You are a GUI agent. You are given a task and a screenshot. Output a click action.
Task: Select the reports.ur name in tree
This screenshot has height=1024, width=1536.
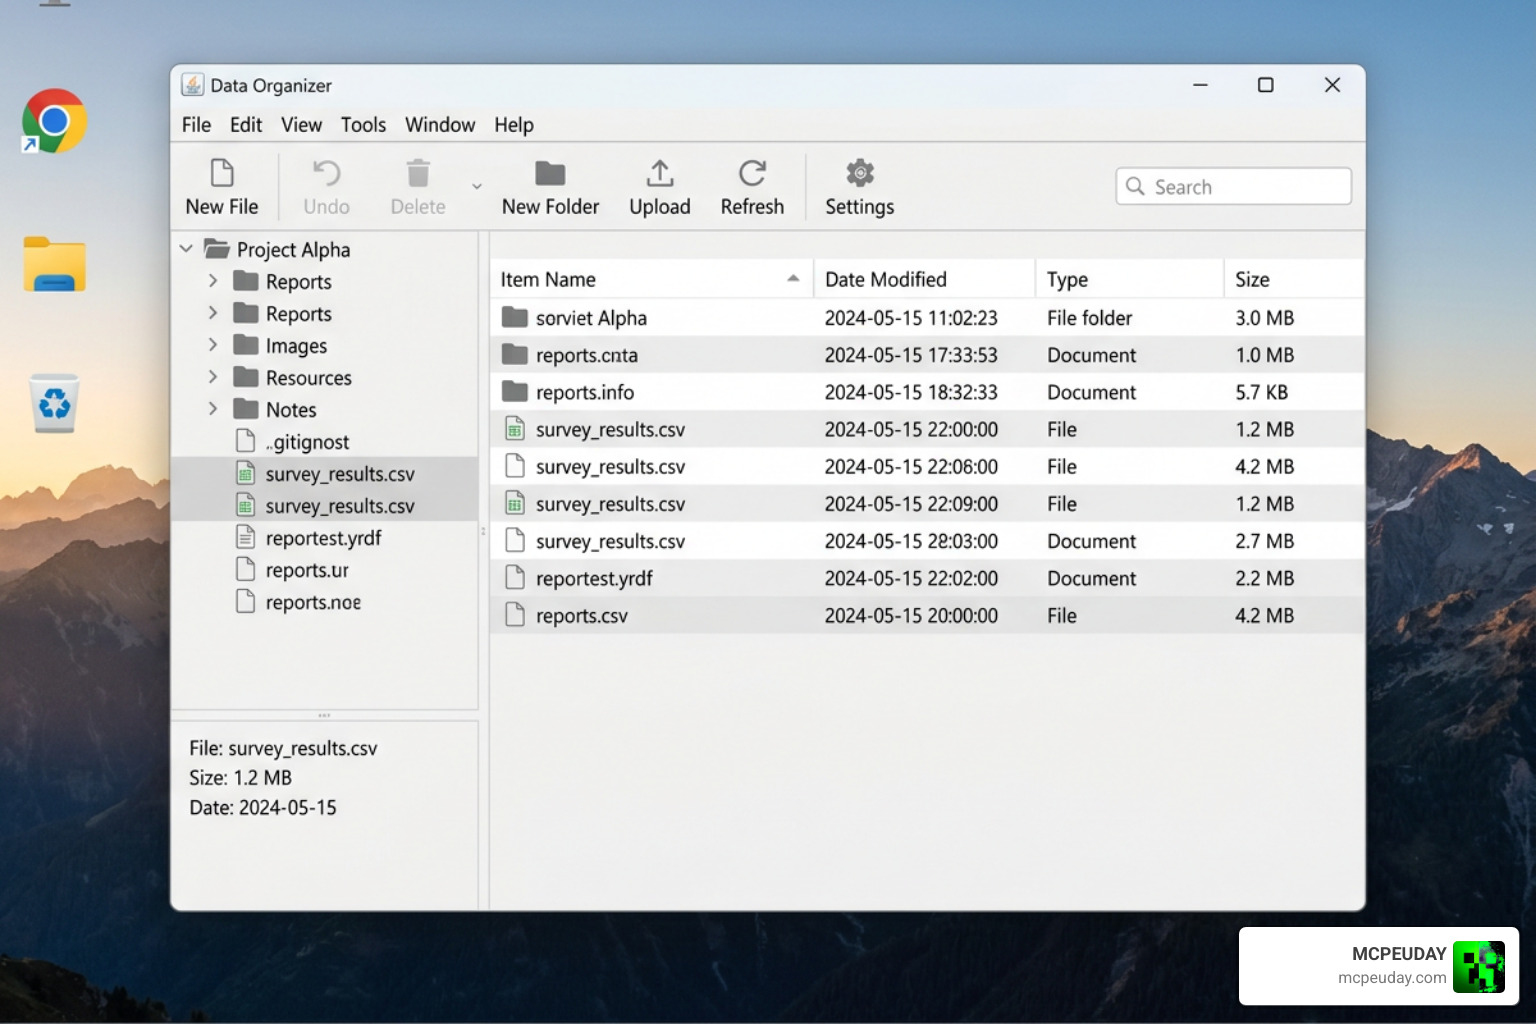click(x=307, y=570)
